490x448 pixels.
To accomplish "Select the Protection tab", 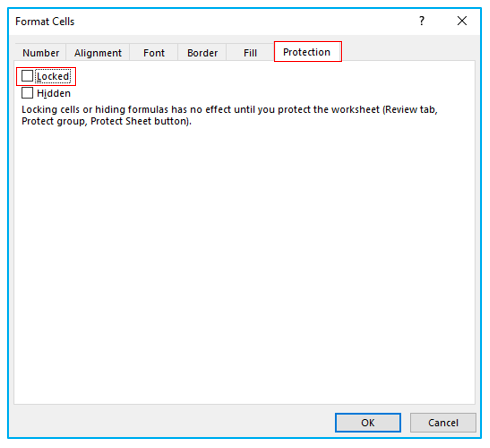I will (307, 52).
